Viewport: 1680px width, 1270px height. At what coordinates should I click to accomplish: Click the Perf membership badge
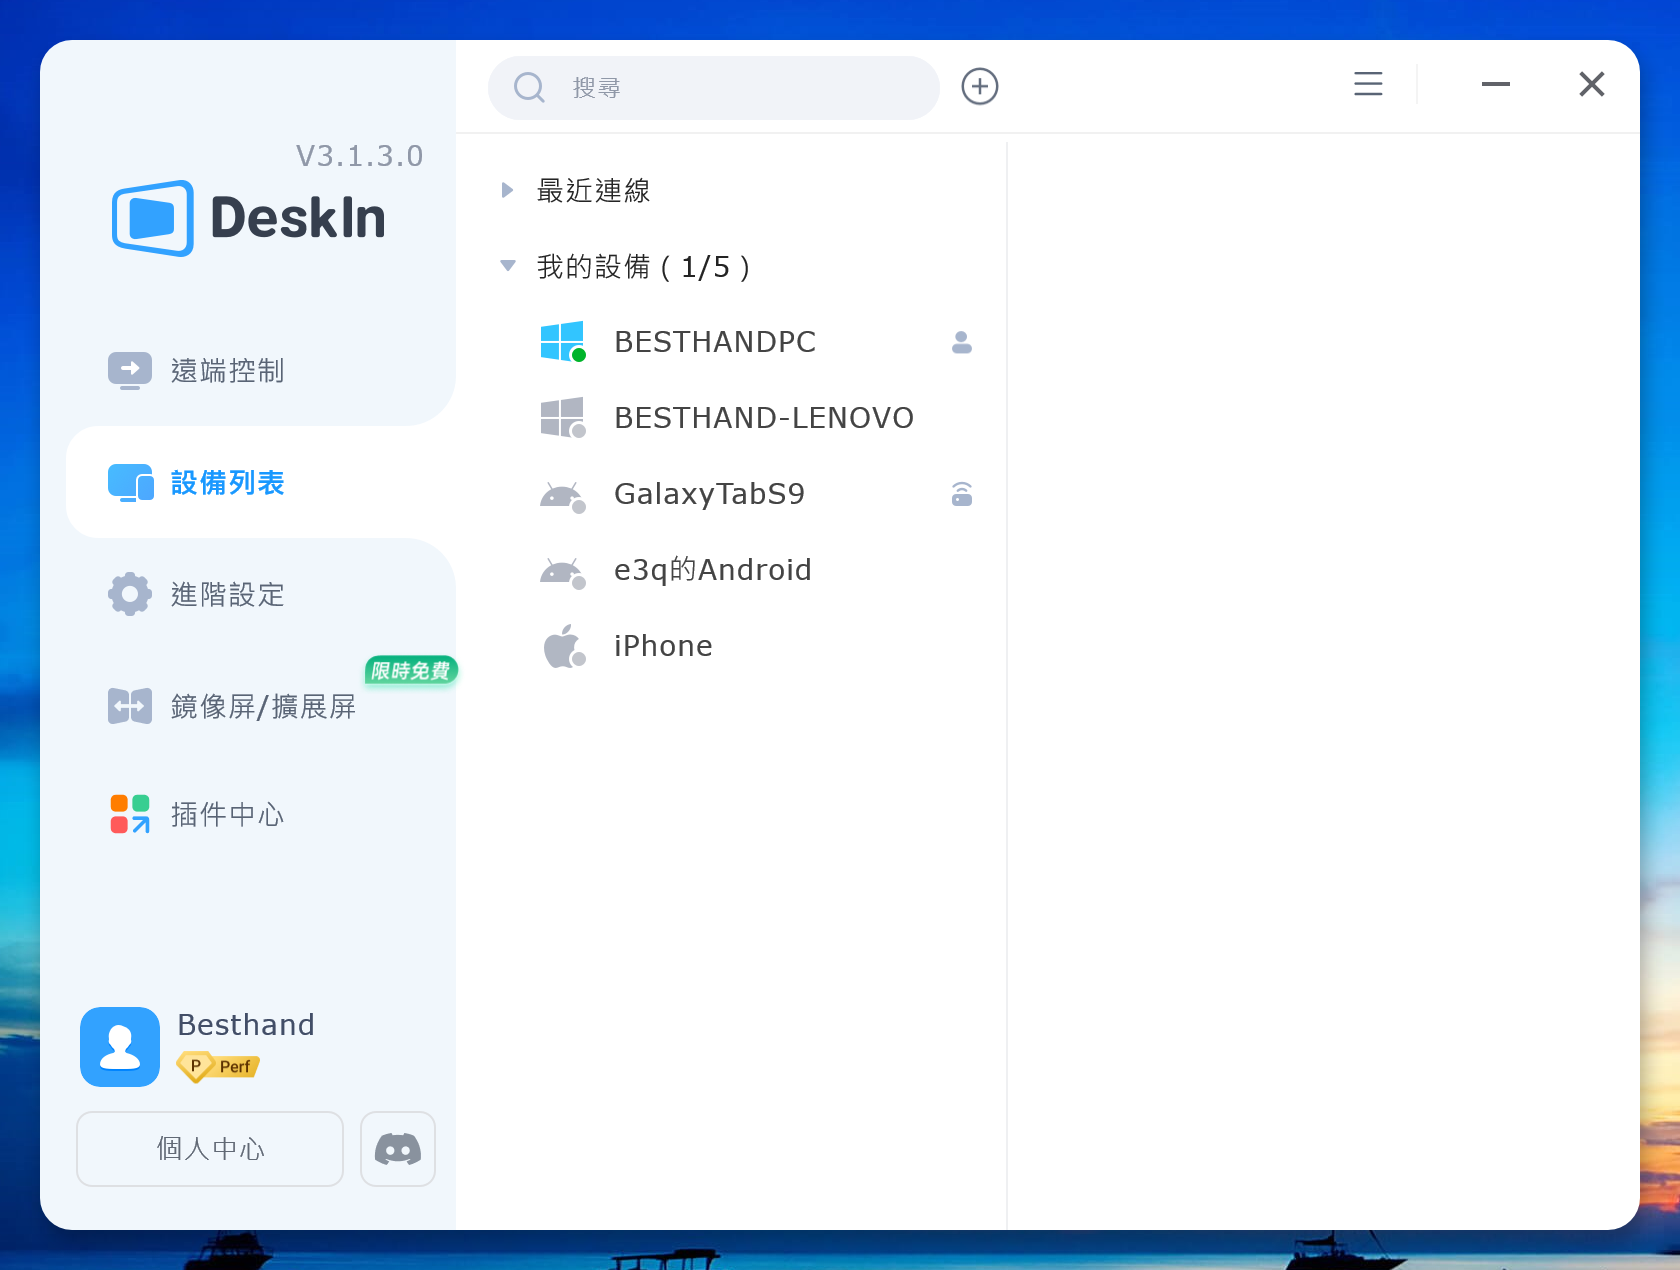(219, 1067)
